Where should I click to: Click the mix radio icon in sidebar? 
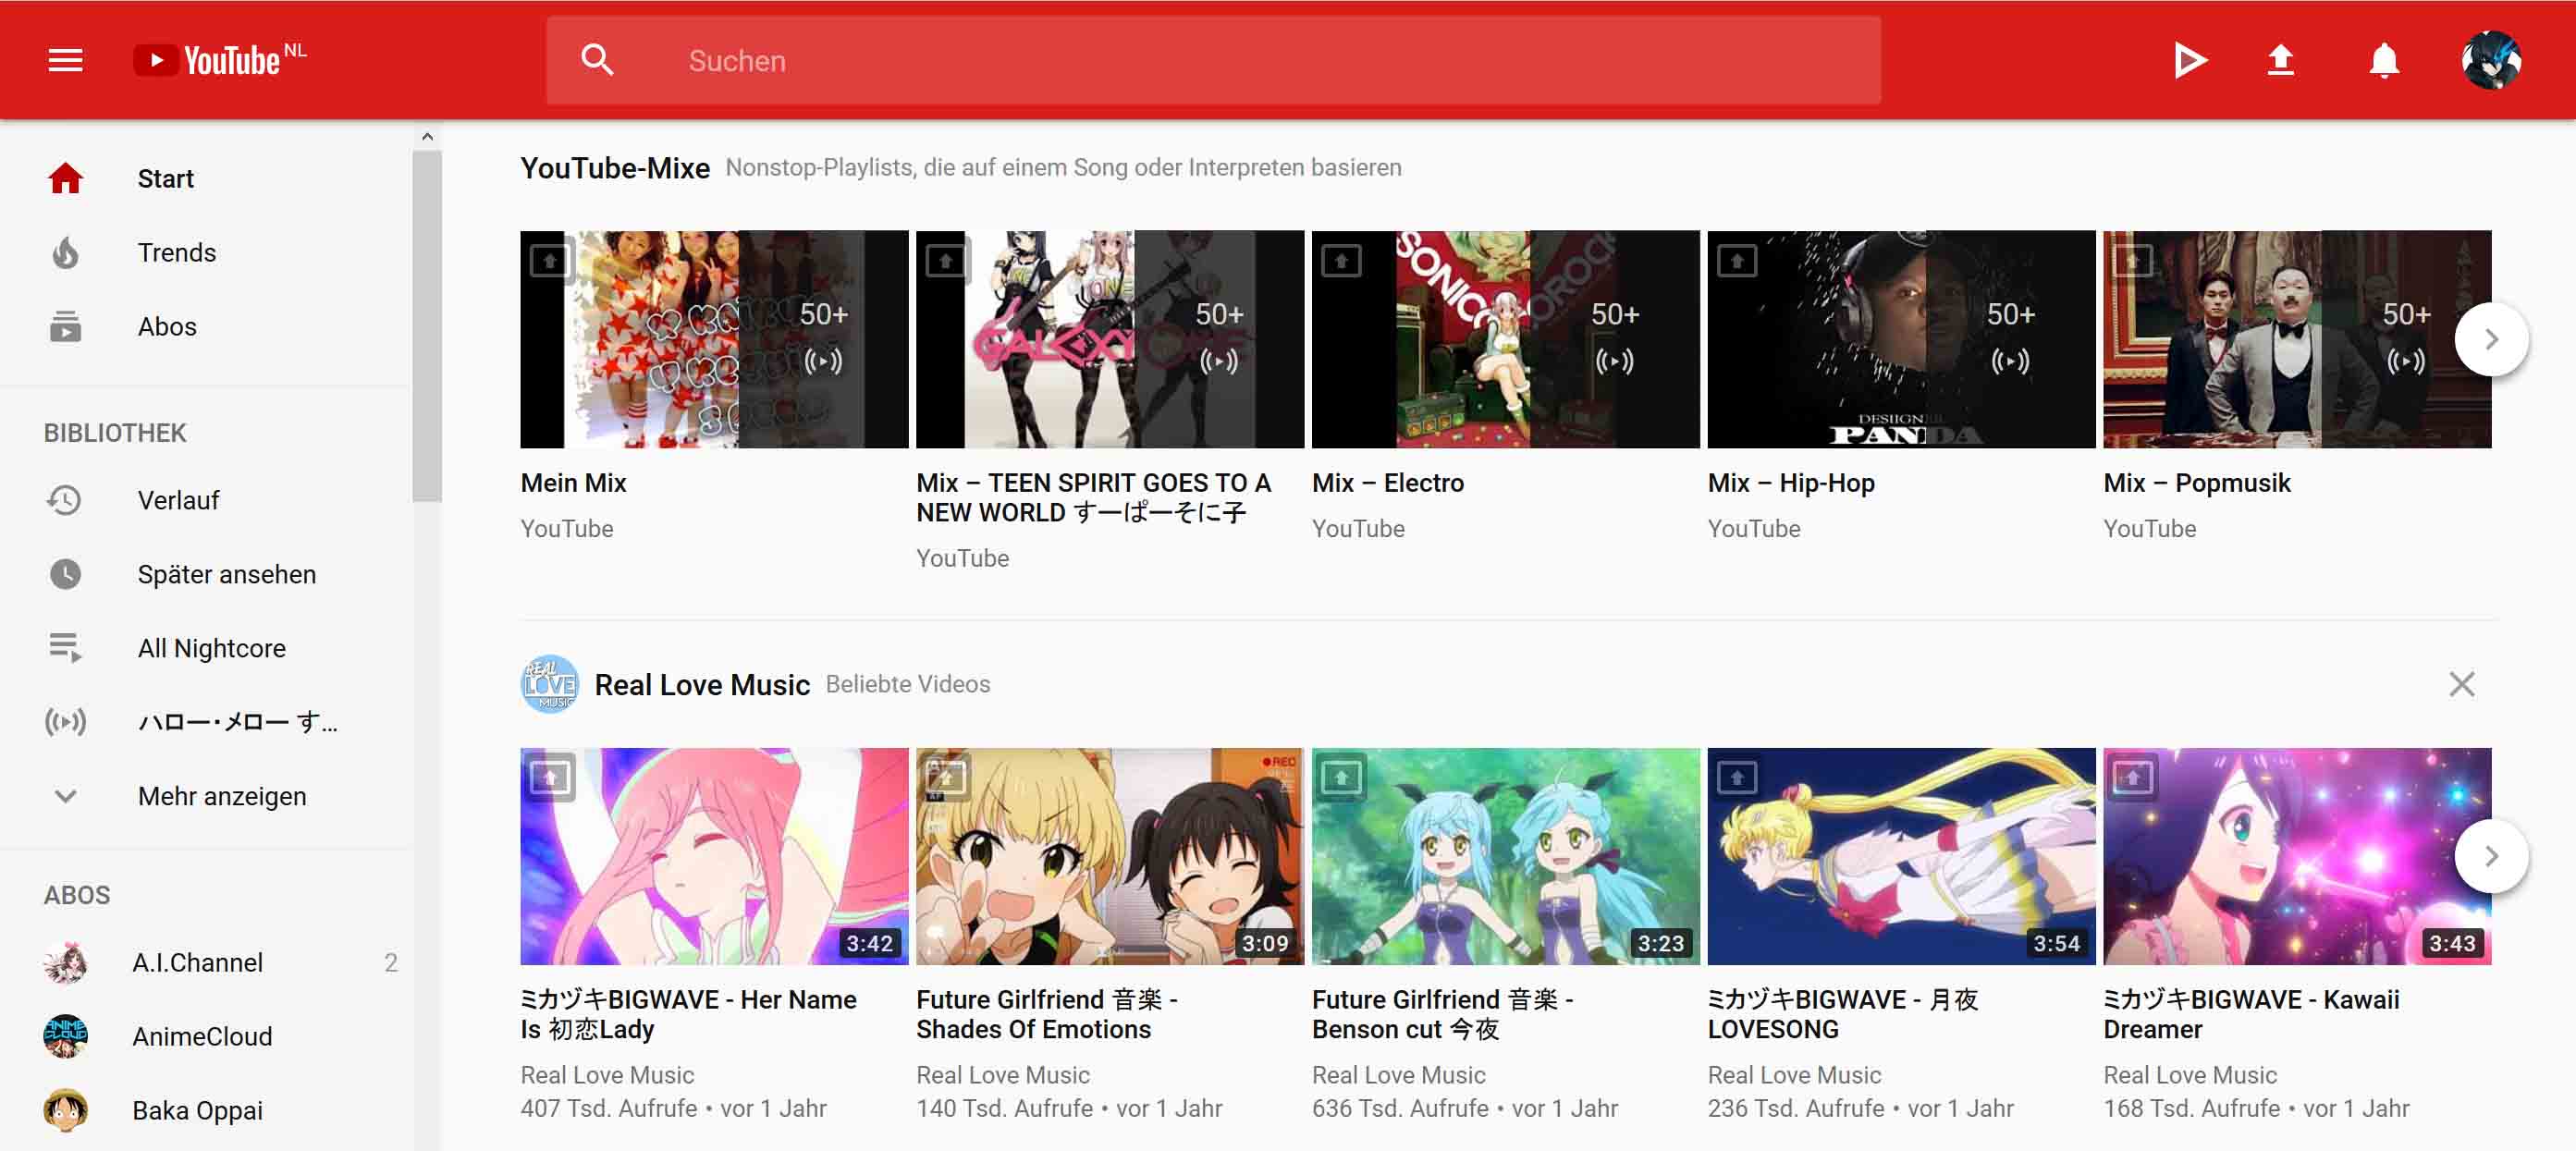66,722
